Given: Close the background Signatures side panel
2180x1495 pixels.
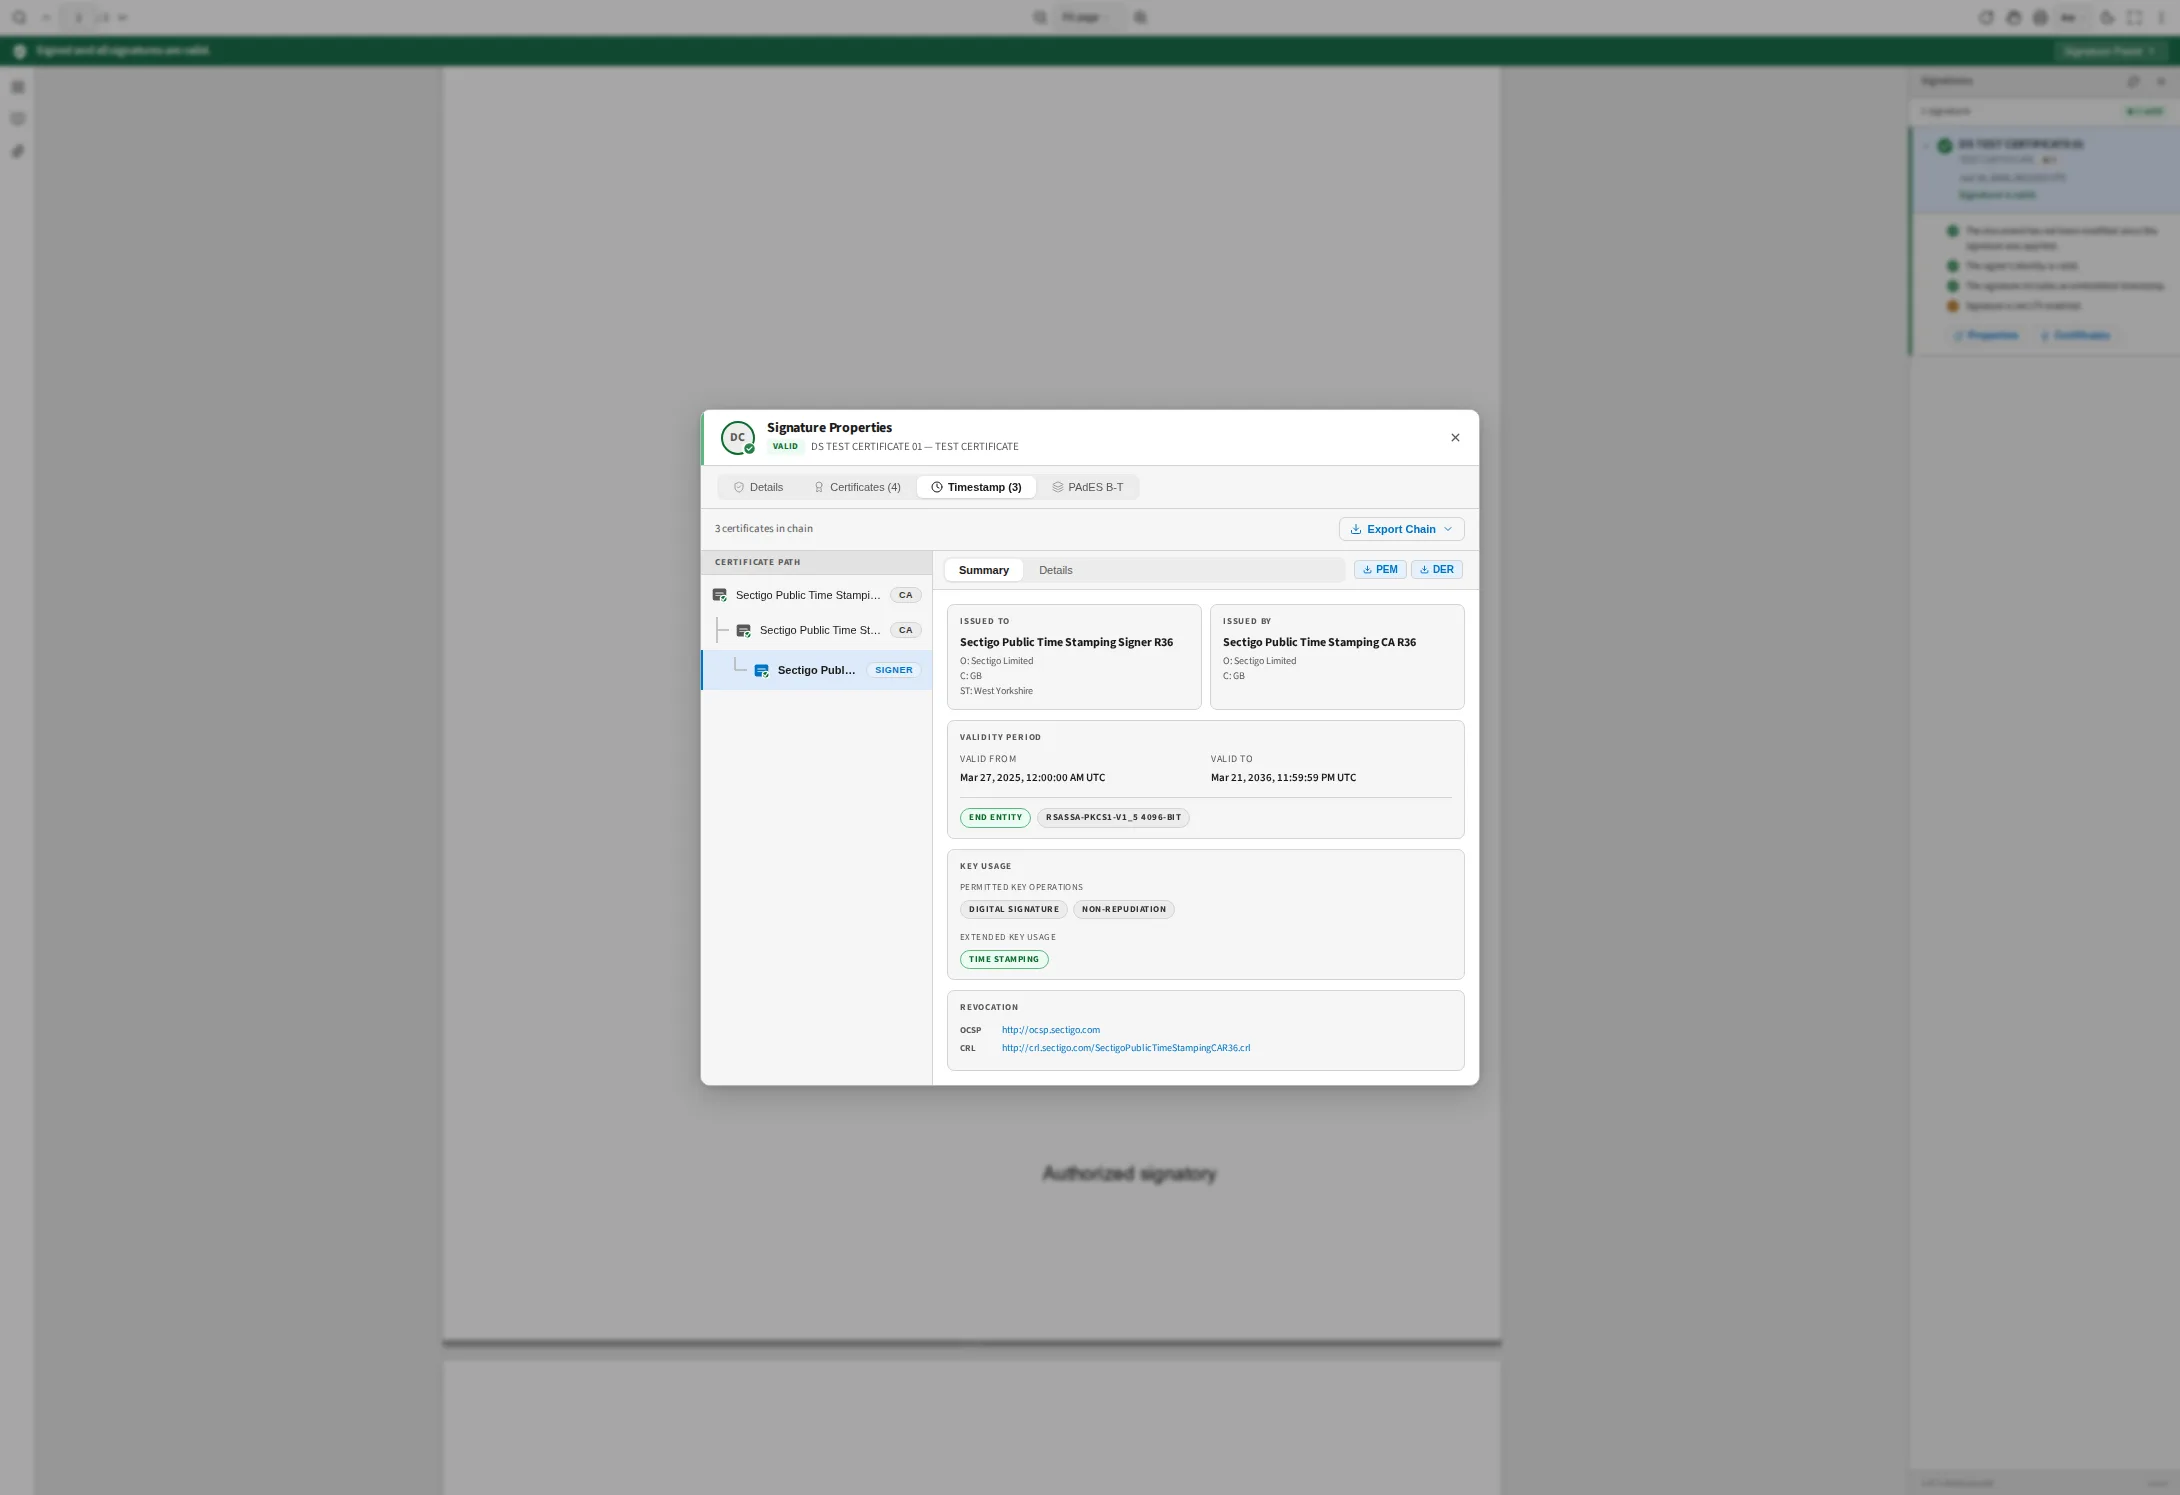Looking at the screenshot, I should [2161, 81].
